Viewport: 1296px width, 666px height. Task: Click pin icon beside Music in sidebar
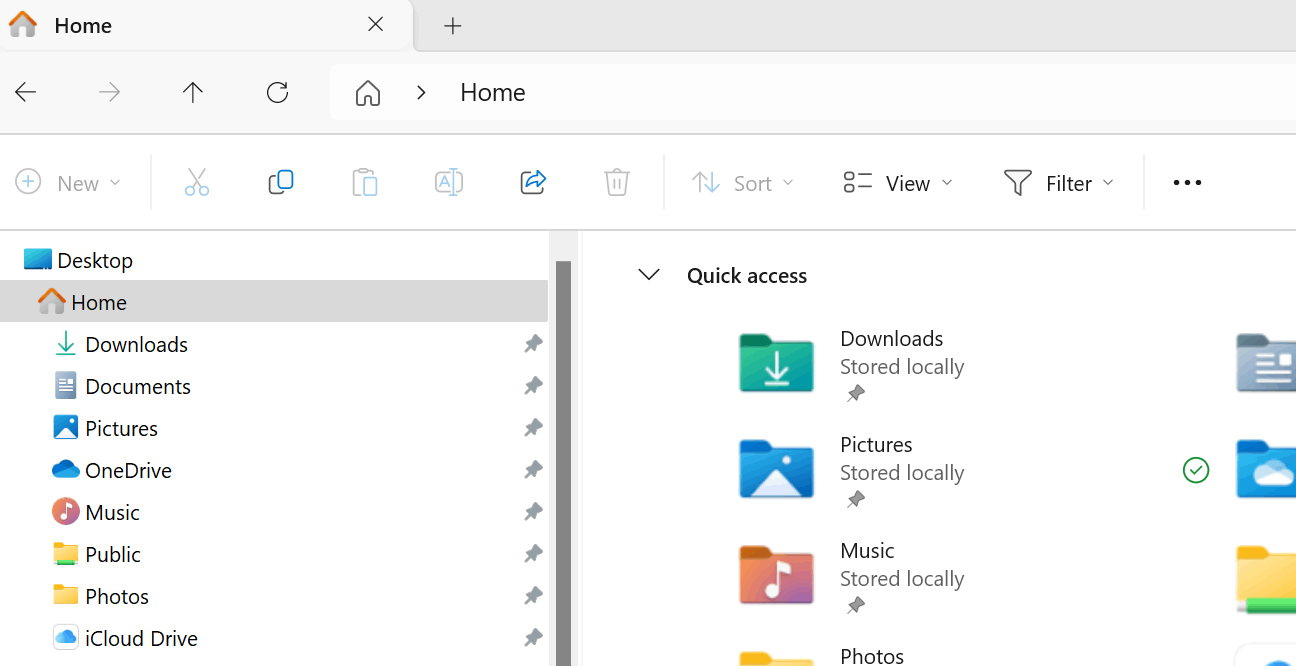[533, 512]
